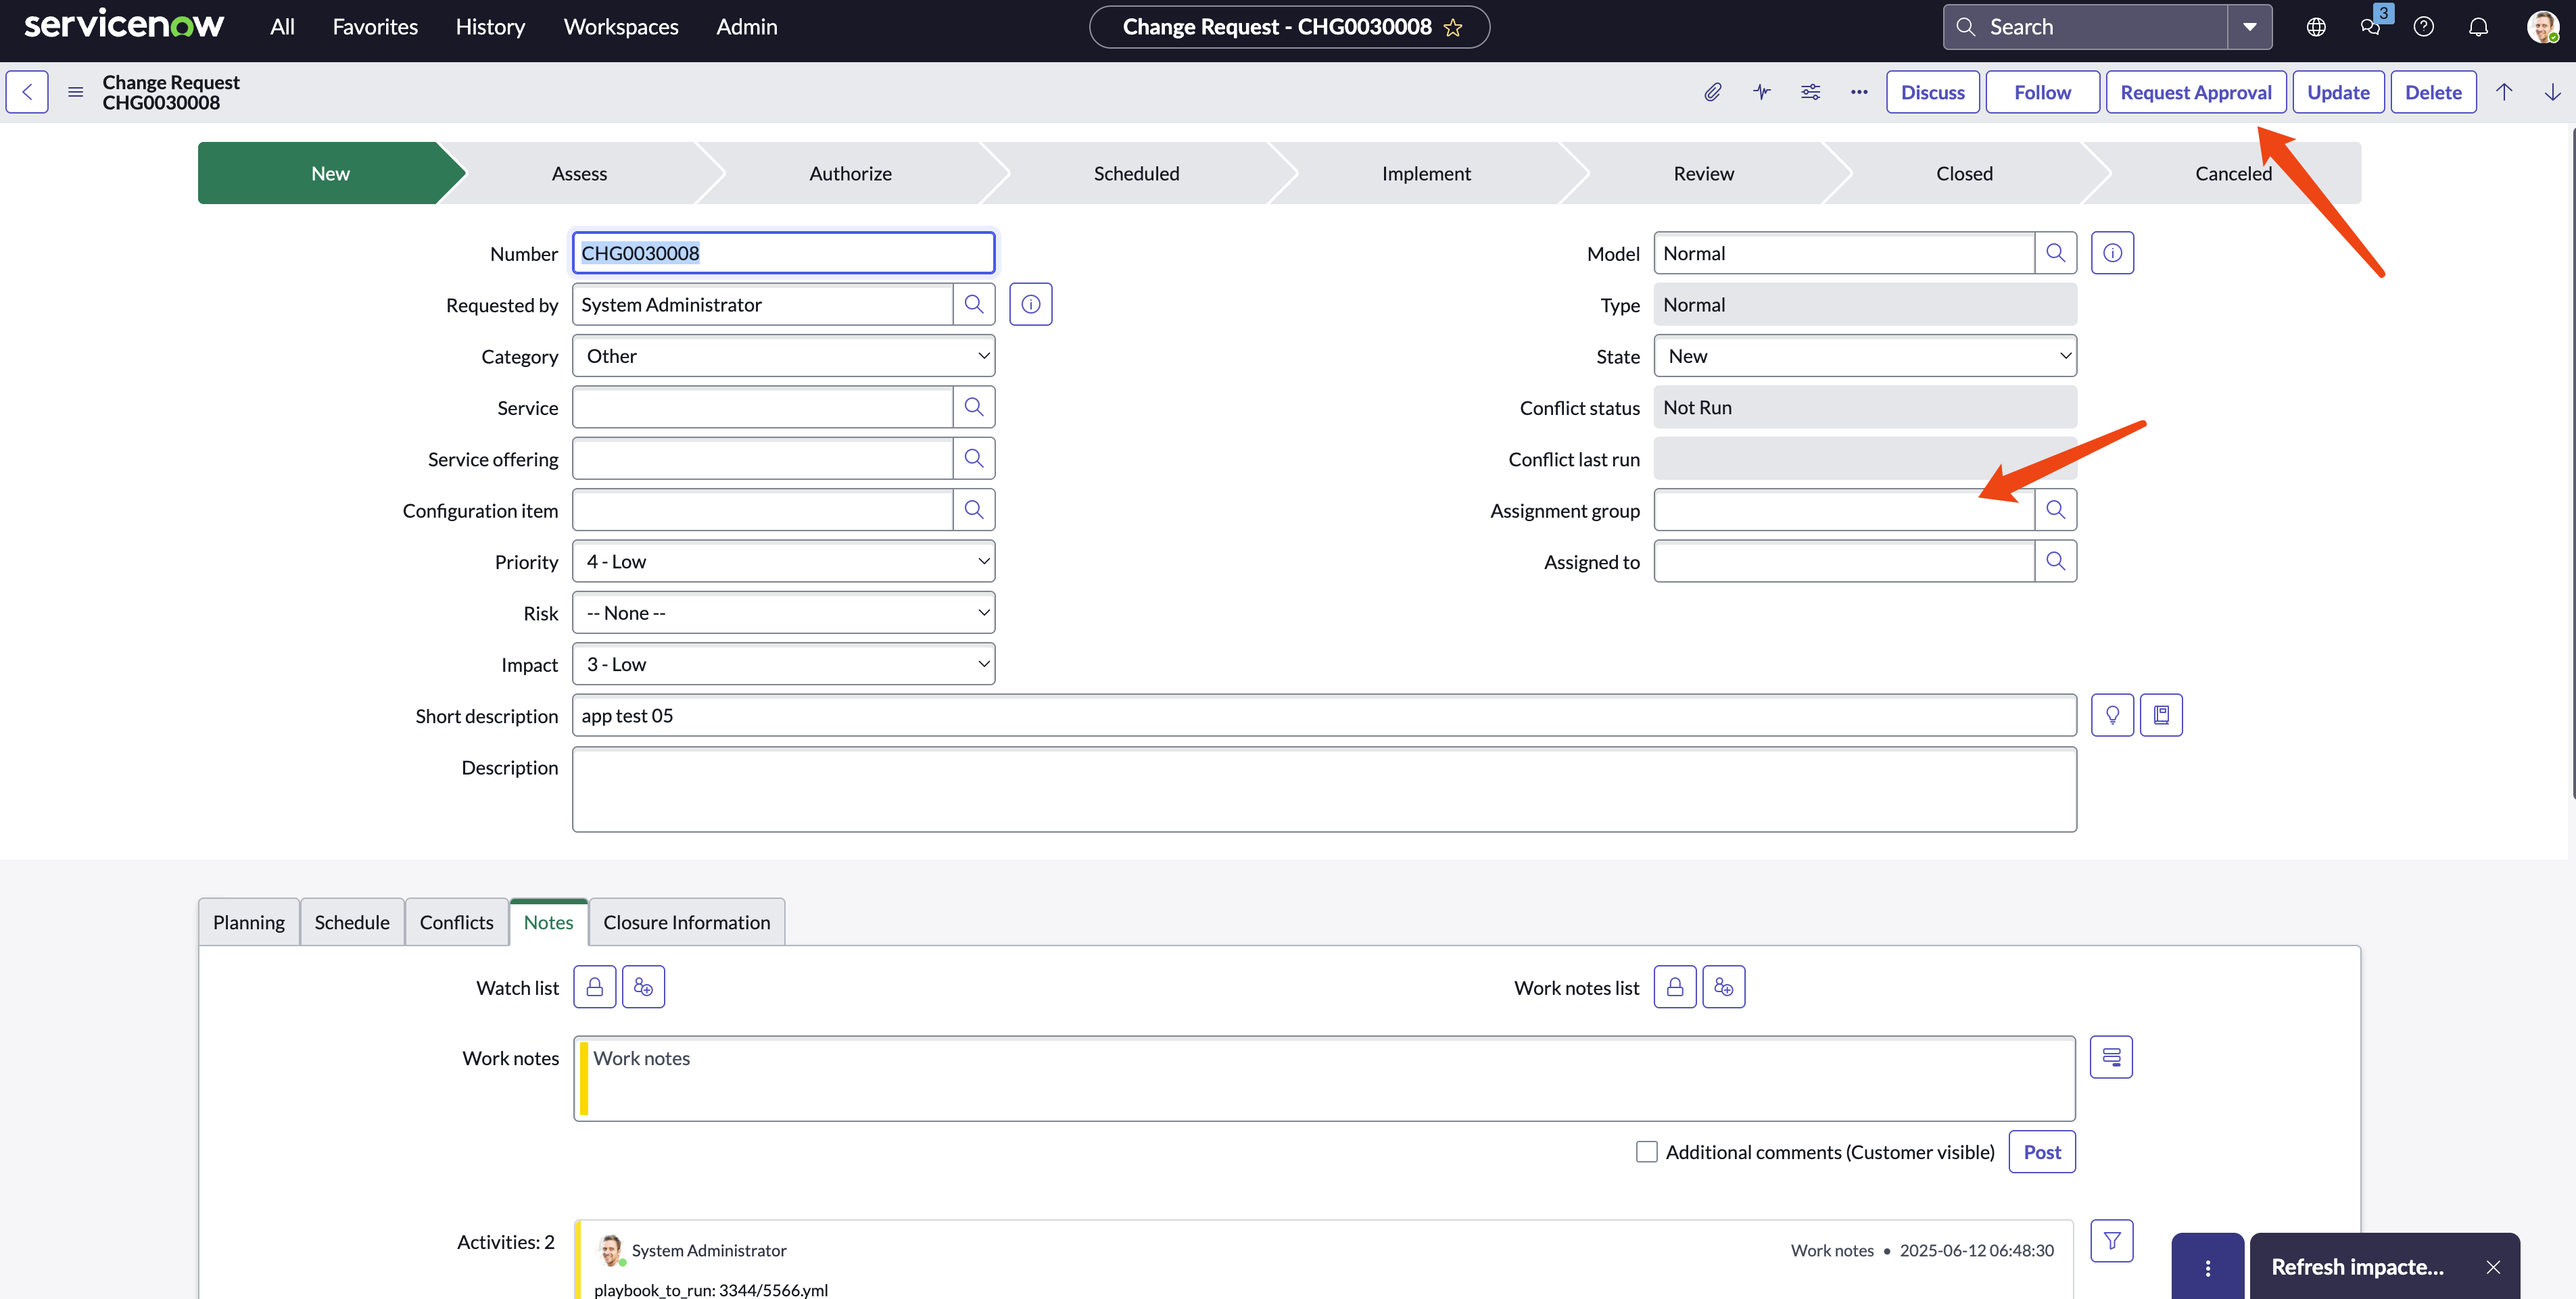
Task: Open the activity stream pulse icon
Action: pyautogui.click(x=1761, y=92)
